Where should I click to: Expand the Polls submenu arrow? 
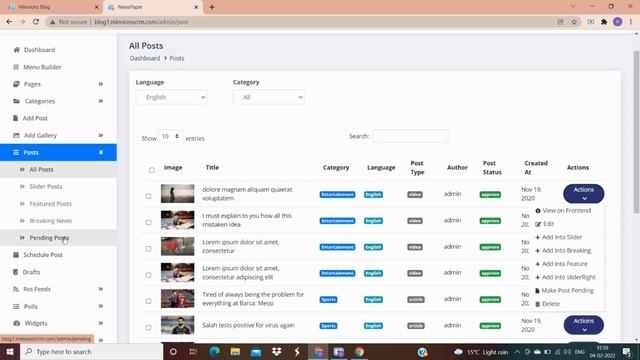[101, 306]
